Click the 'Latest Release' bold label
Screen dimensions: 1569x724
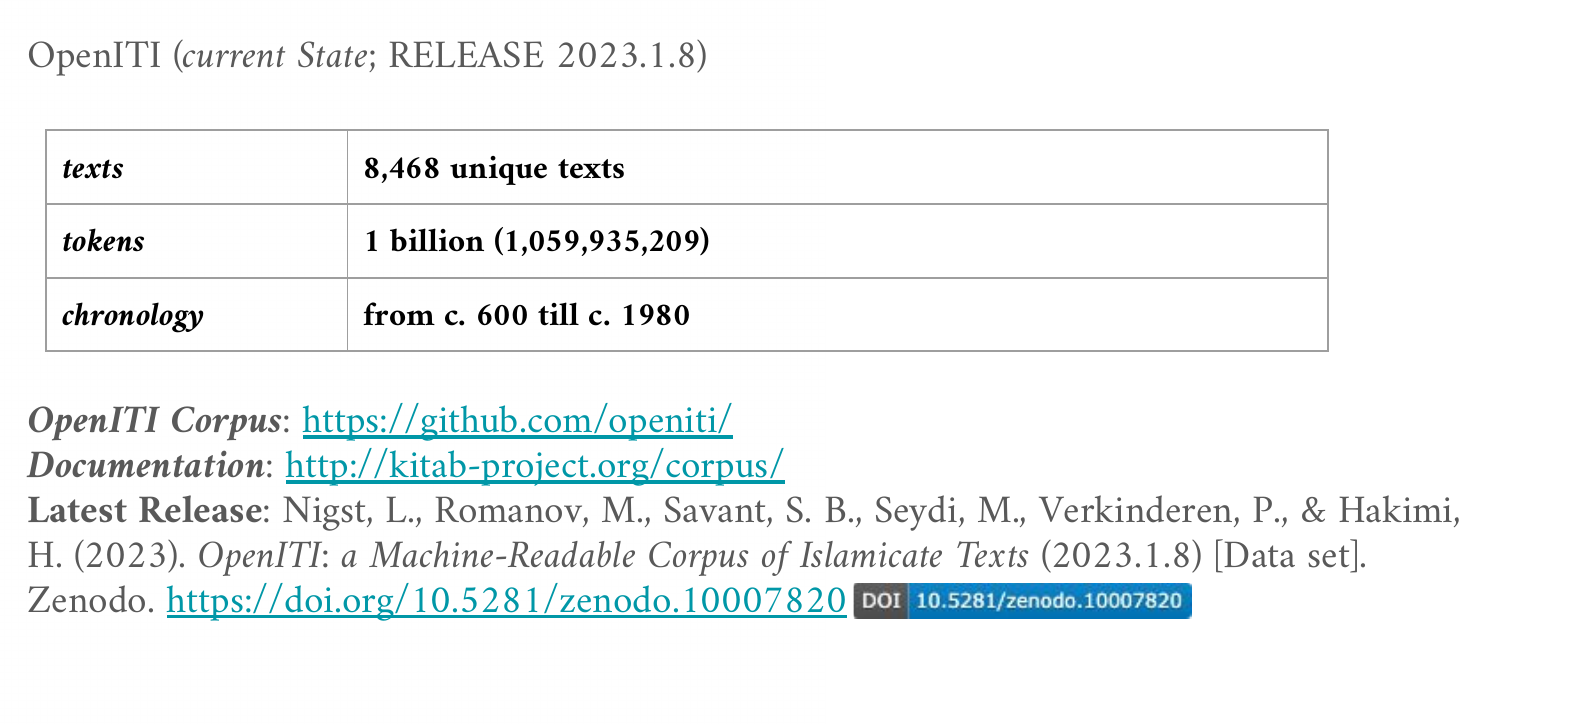click(x=144, y=510)
